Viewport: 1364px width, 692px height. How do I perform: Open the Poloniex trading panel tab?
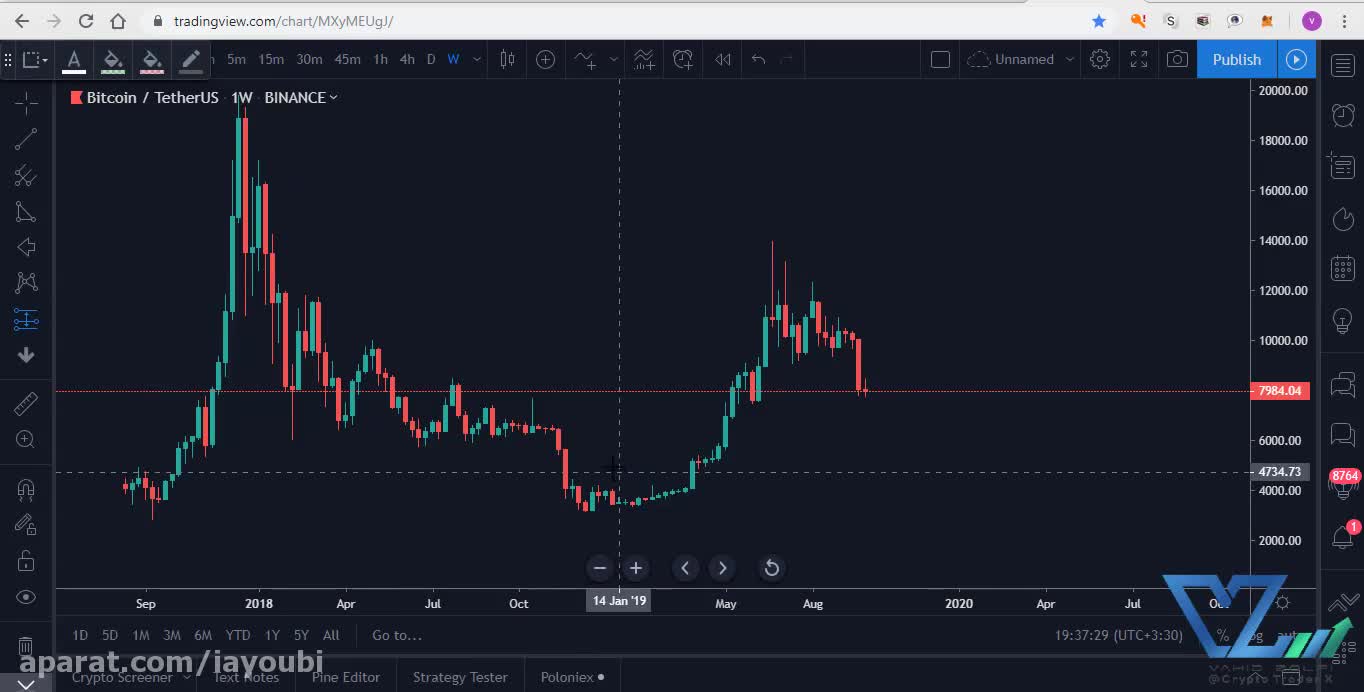(x=572, y=677)
